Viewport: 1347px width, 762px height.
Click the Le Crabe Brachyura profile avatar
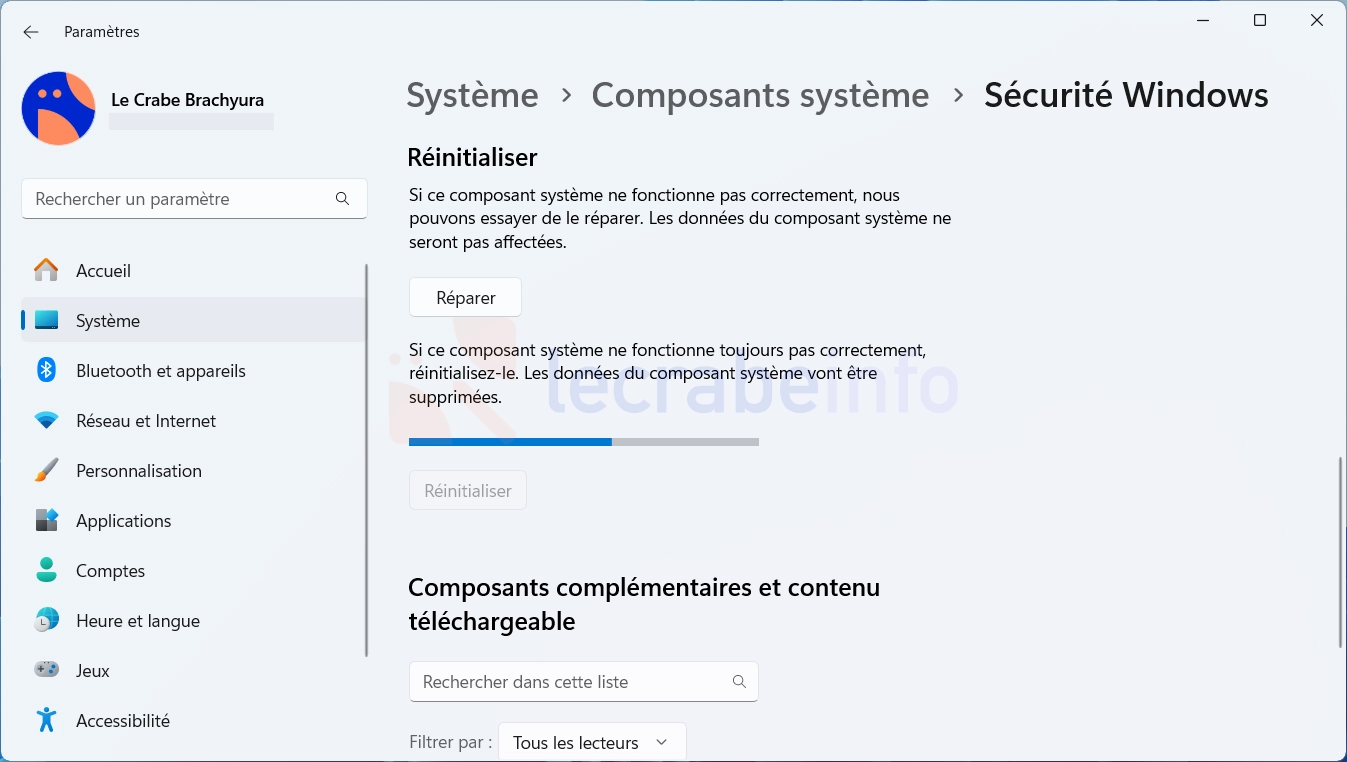(x=58, y=108)
